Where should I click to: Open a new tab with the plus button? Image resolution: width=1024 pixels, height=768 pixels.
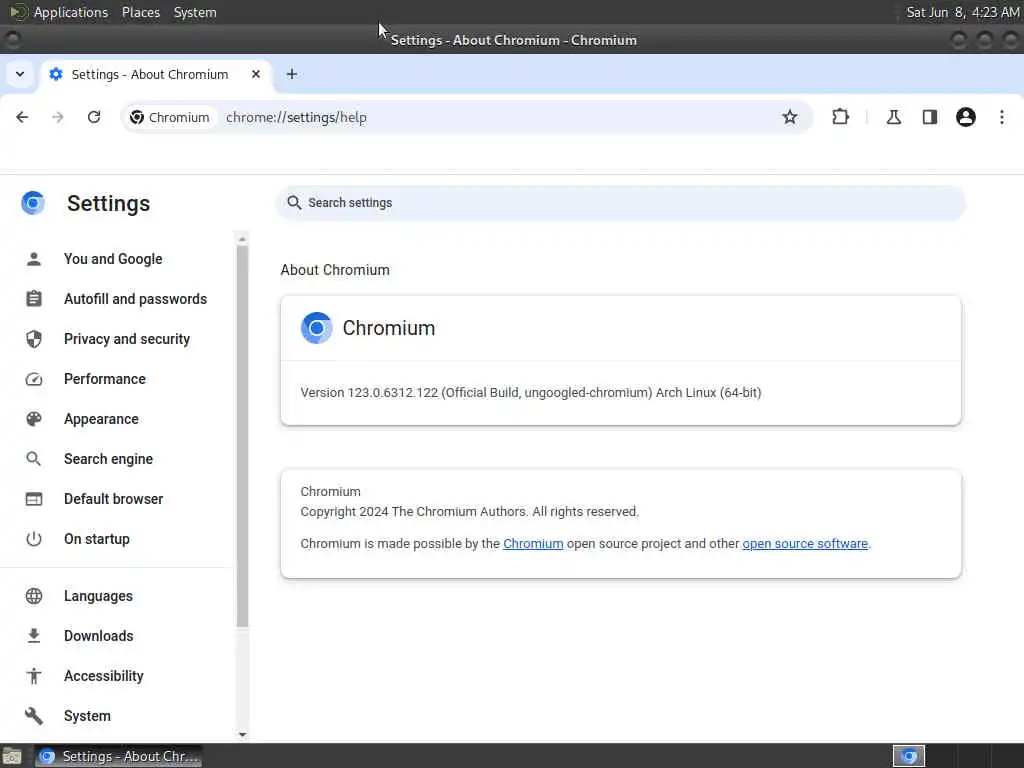[x=292, y=74]
